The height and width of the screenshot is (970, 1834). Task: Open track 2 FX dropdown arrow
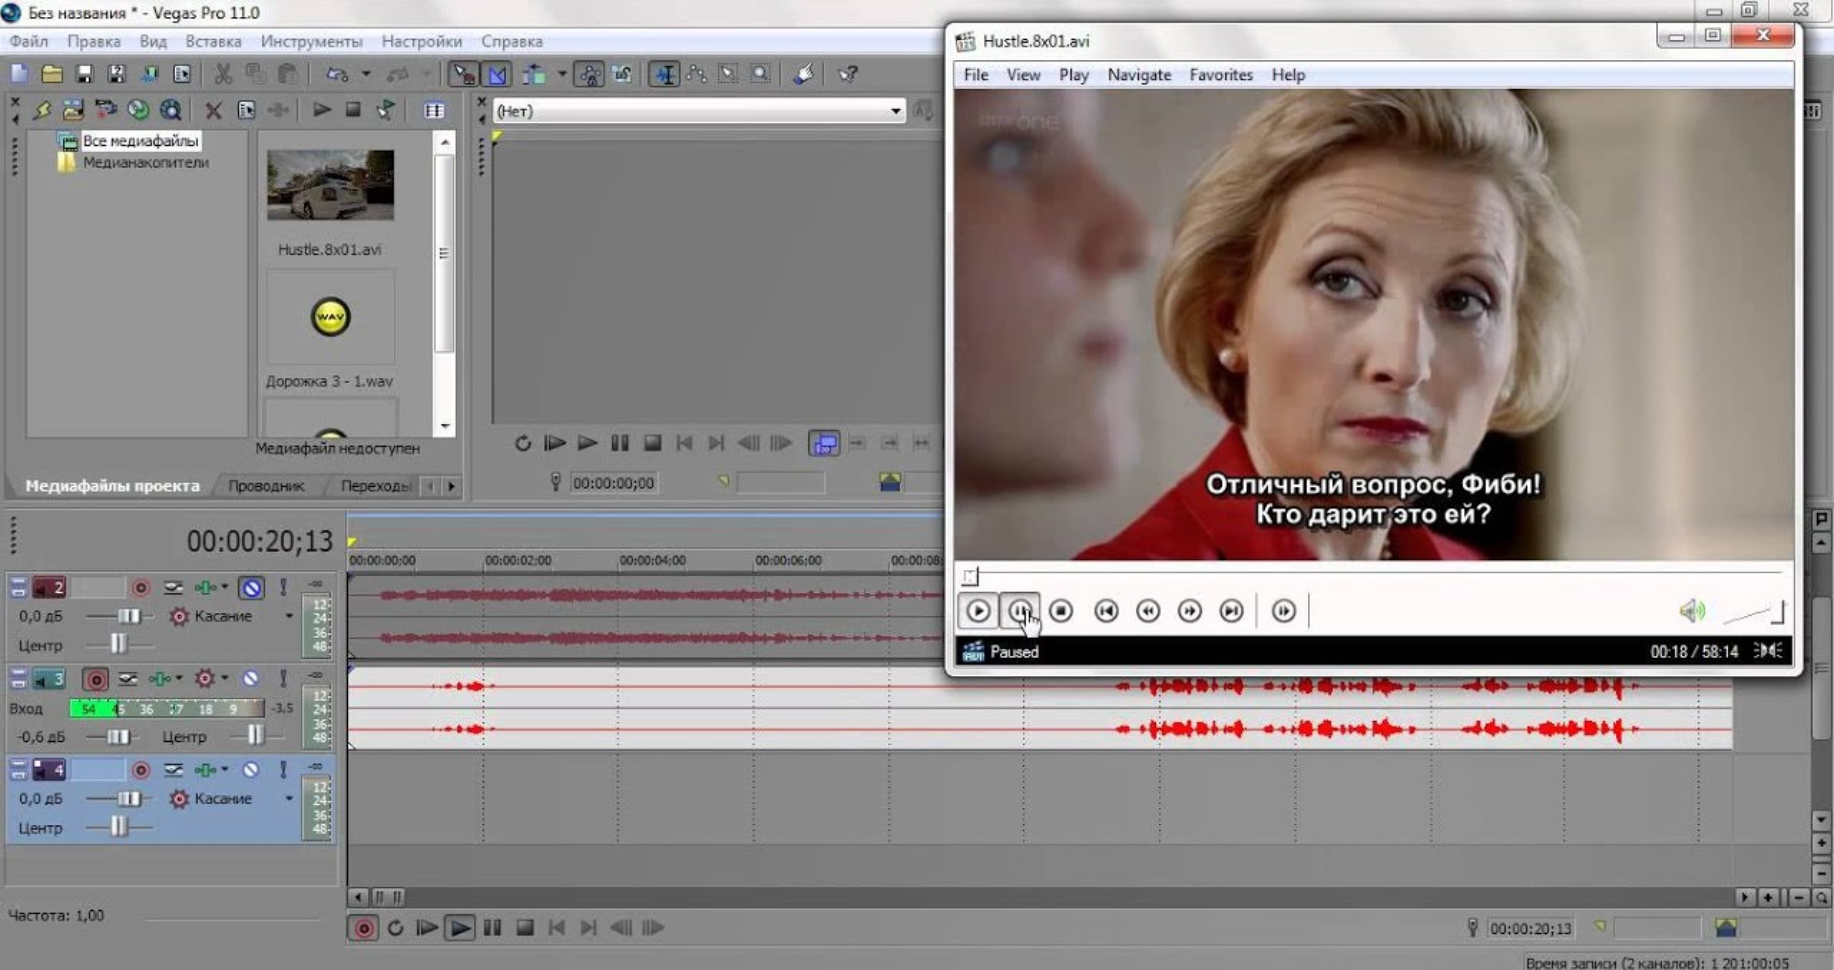tap(224, 588)
